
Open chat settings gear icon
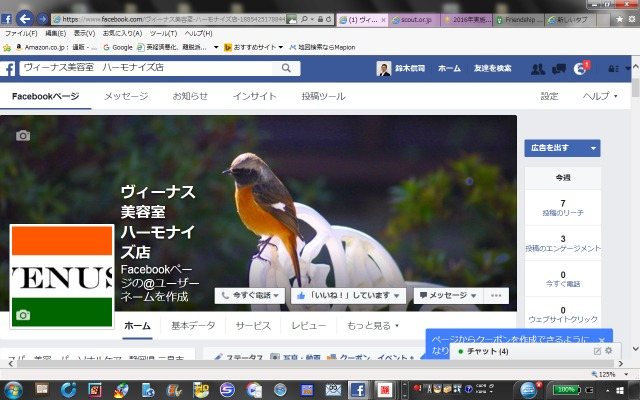click(x=608, y=351)
